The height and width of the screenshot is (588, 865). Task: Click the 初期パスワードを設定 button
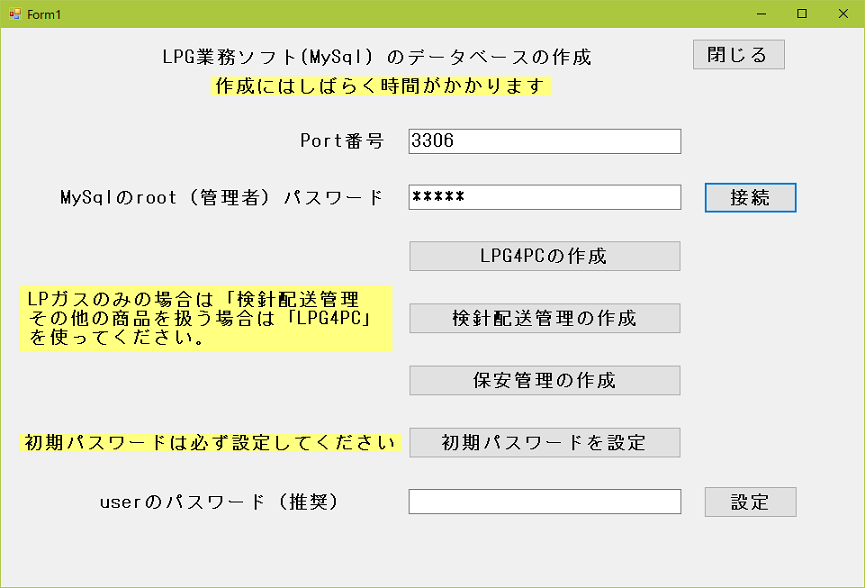pos(544,442)
